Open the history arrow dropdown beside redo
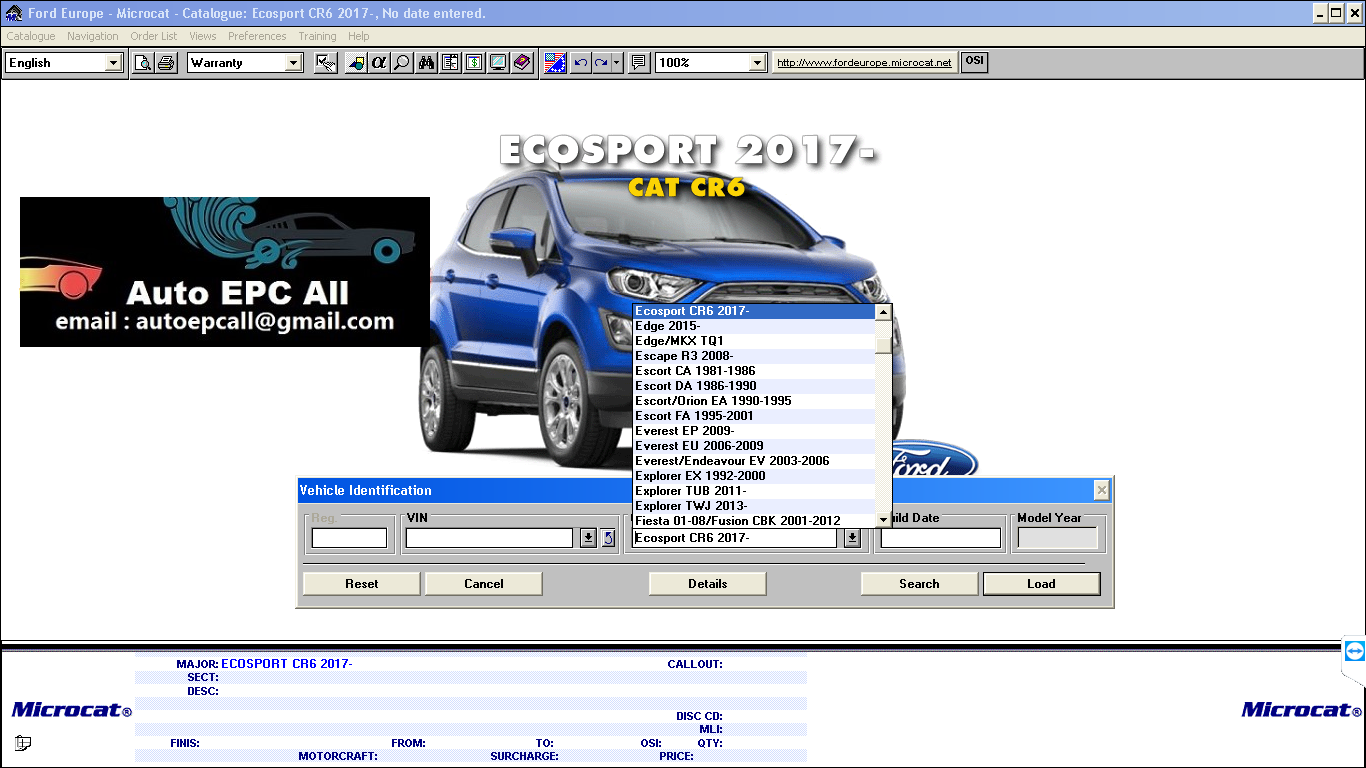The image size is (1366, 768). [617, 62]
